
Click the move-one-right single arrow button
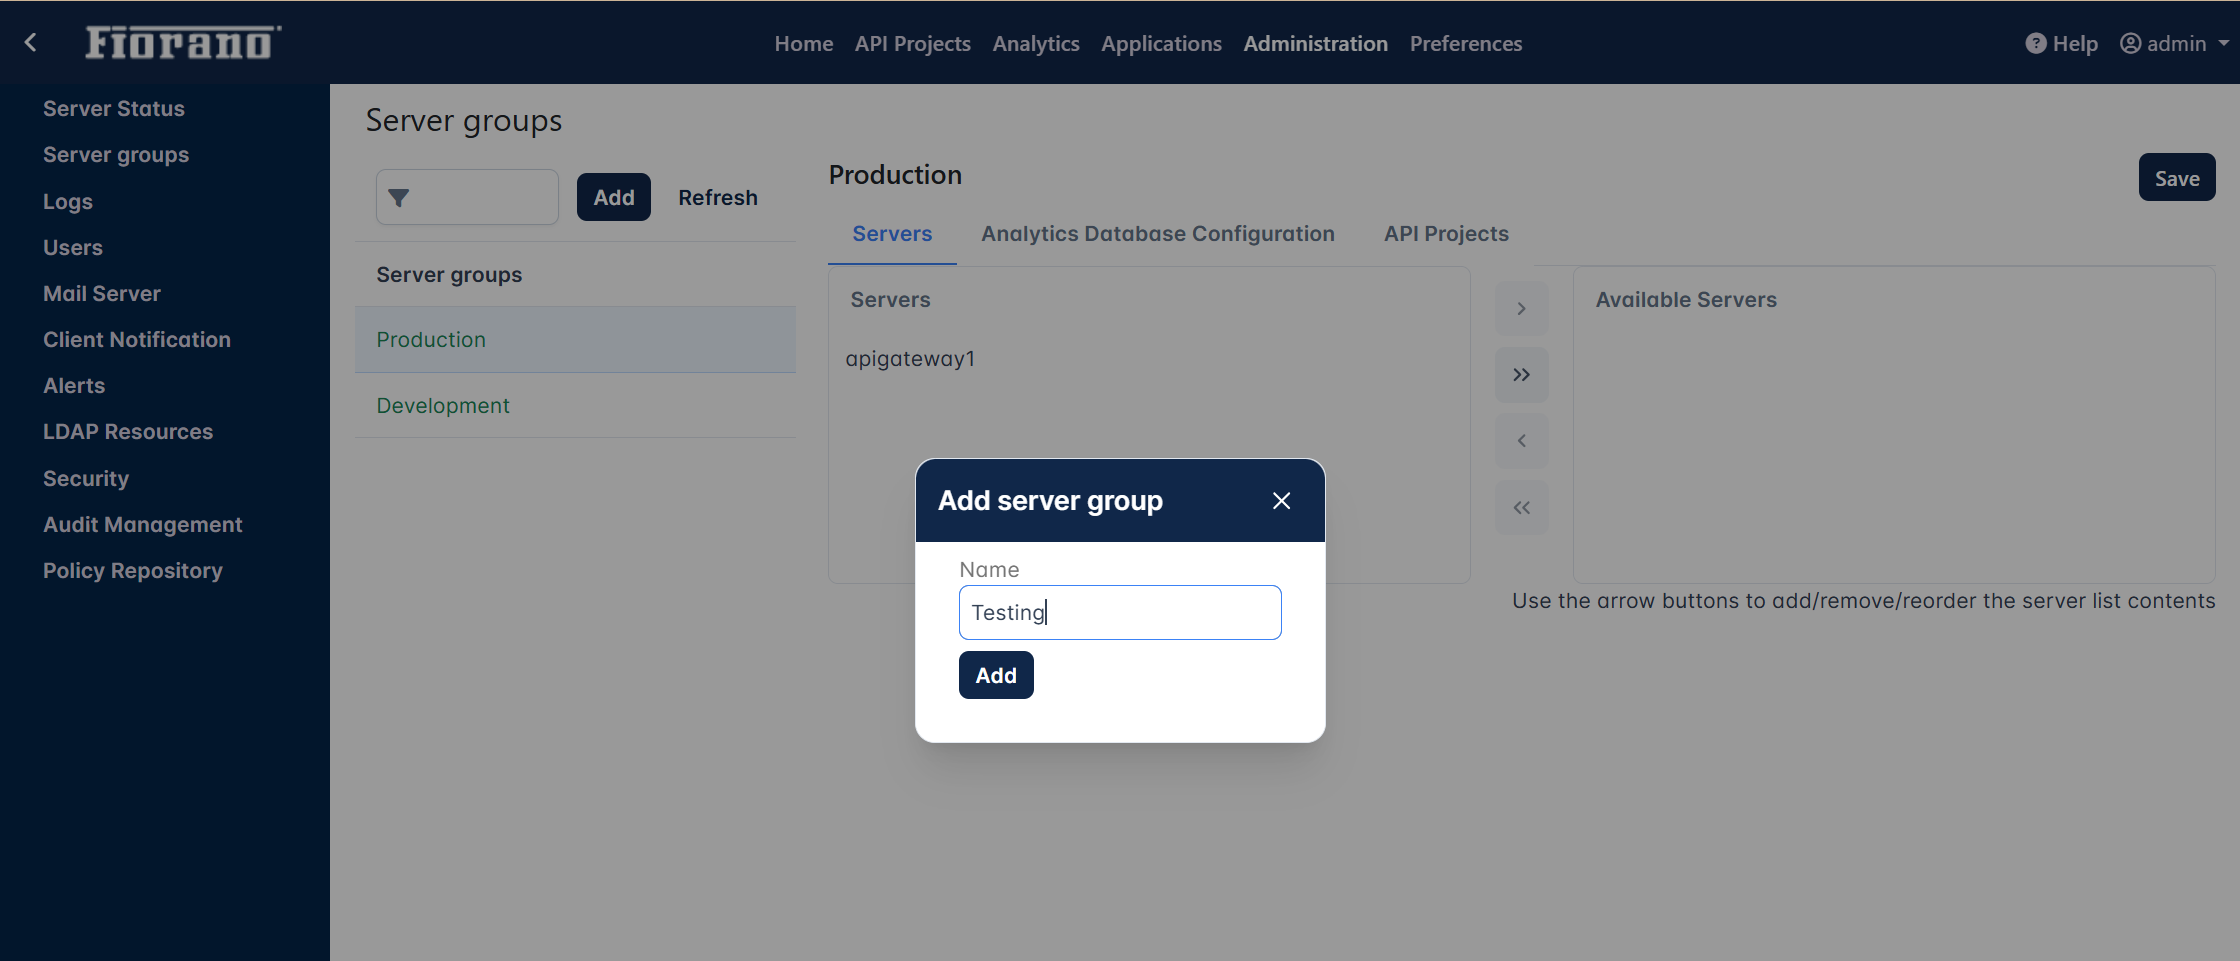point(1521,309)
